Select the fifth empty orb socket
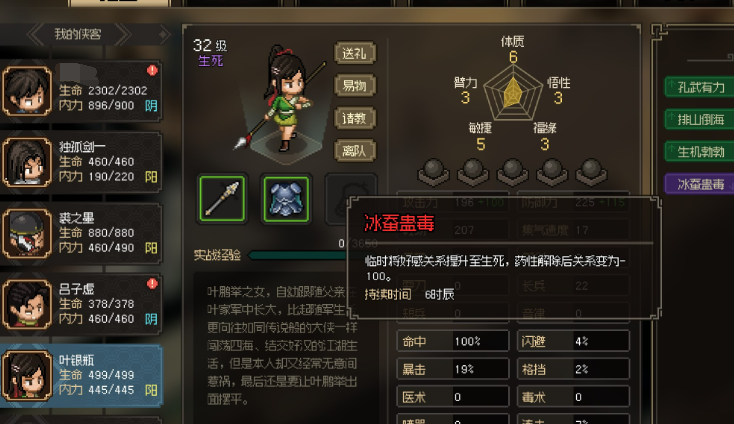The height and width of the screenshot is (424, 734). pos(591,172)
